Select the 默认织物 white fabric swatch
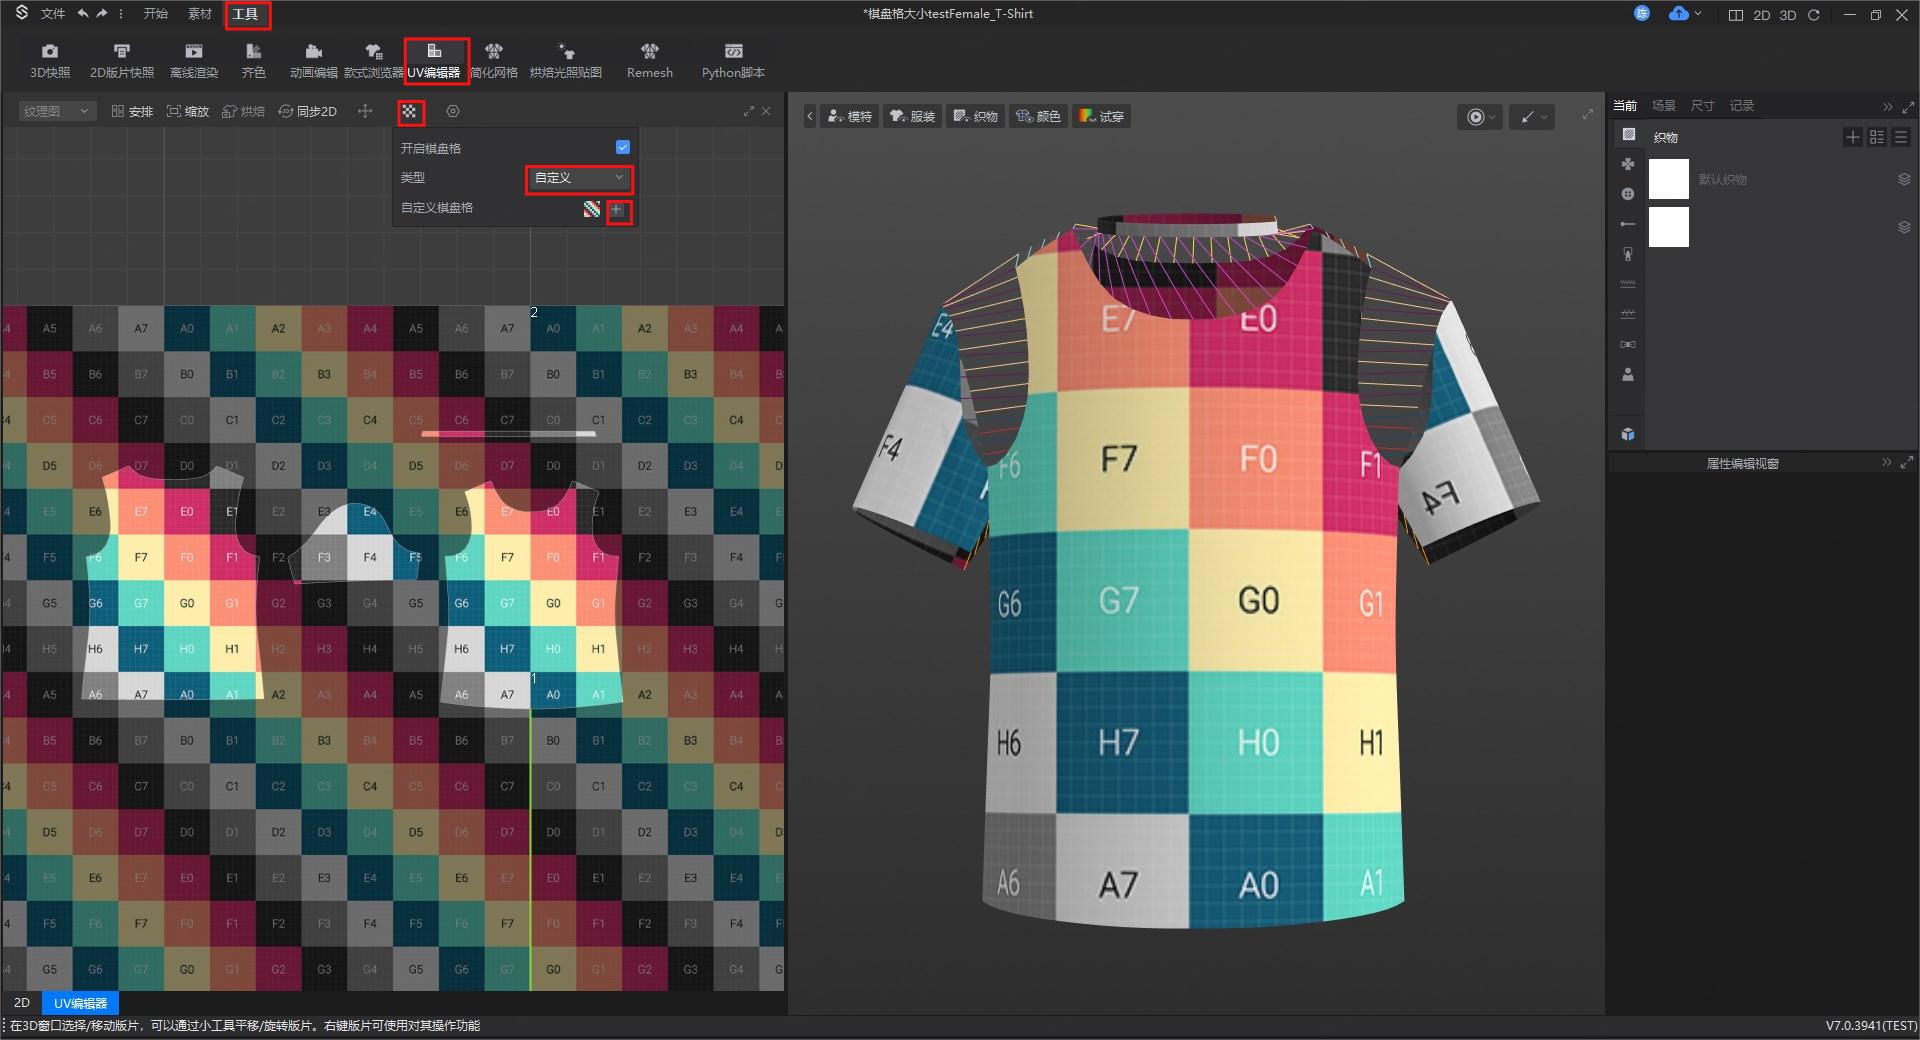Screen dimensions: 1920x1040 [1668, 179]
